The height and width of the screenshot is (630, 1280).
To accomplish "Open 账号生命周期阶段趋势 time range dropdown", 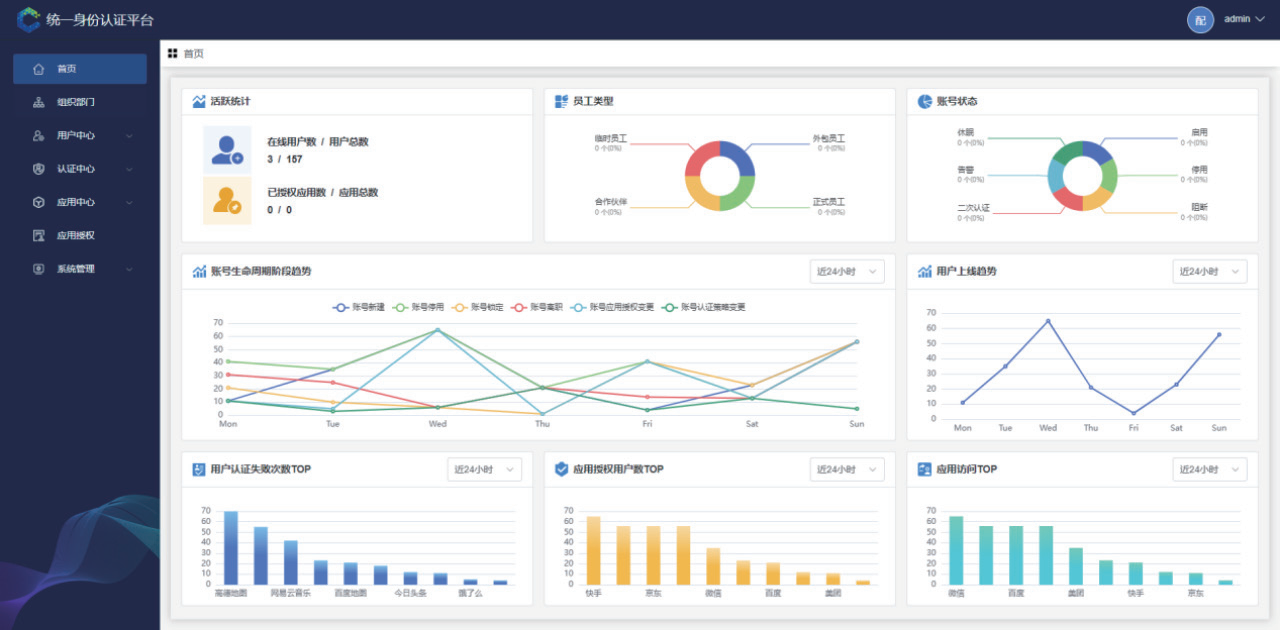I will [x=846, y=272].
